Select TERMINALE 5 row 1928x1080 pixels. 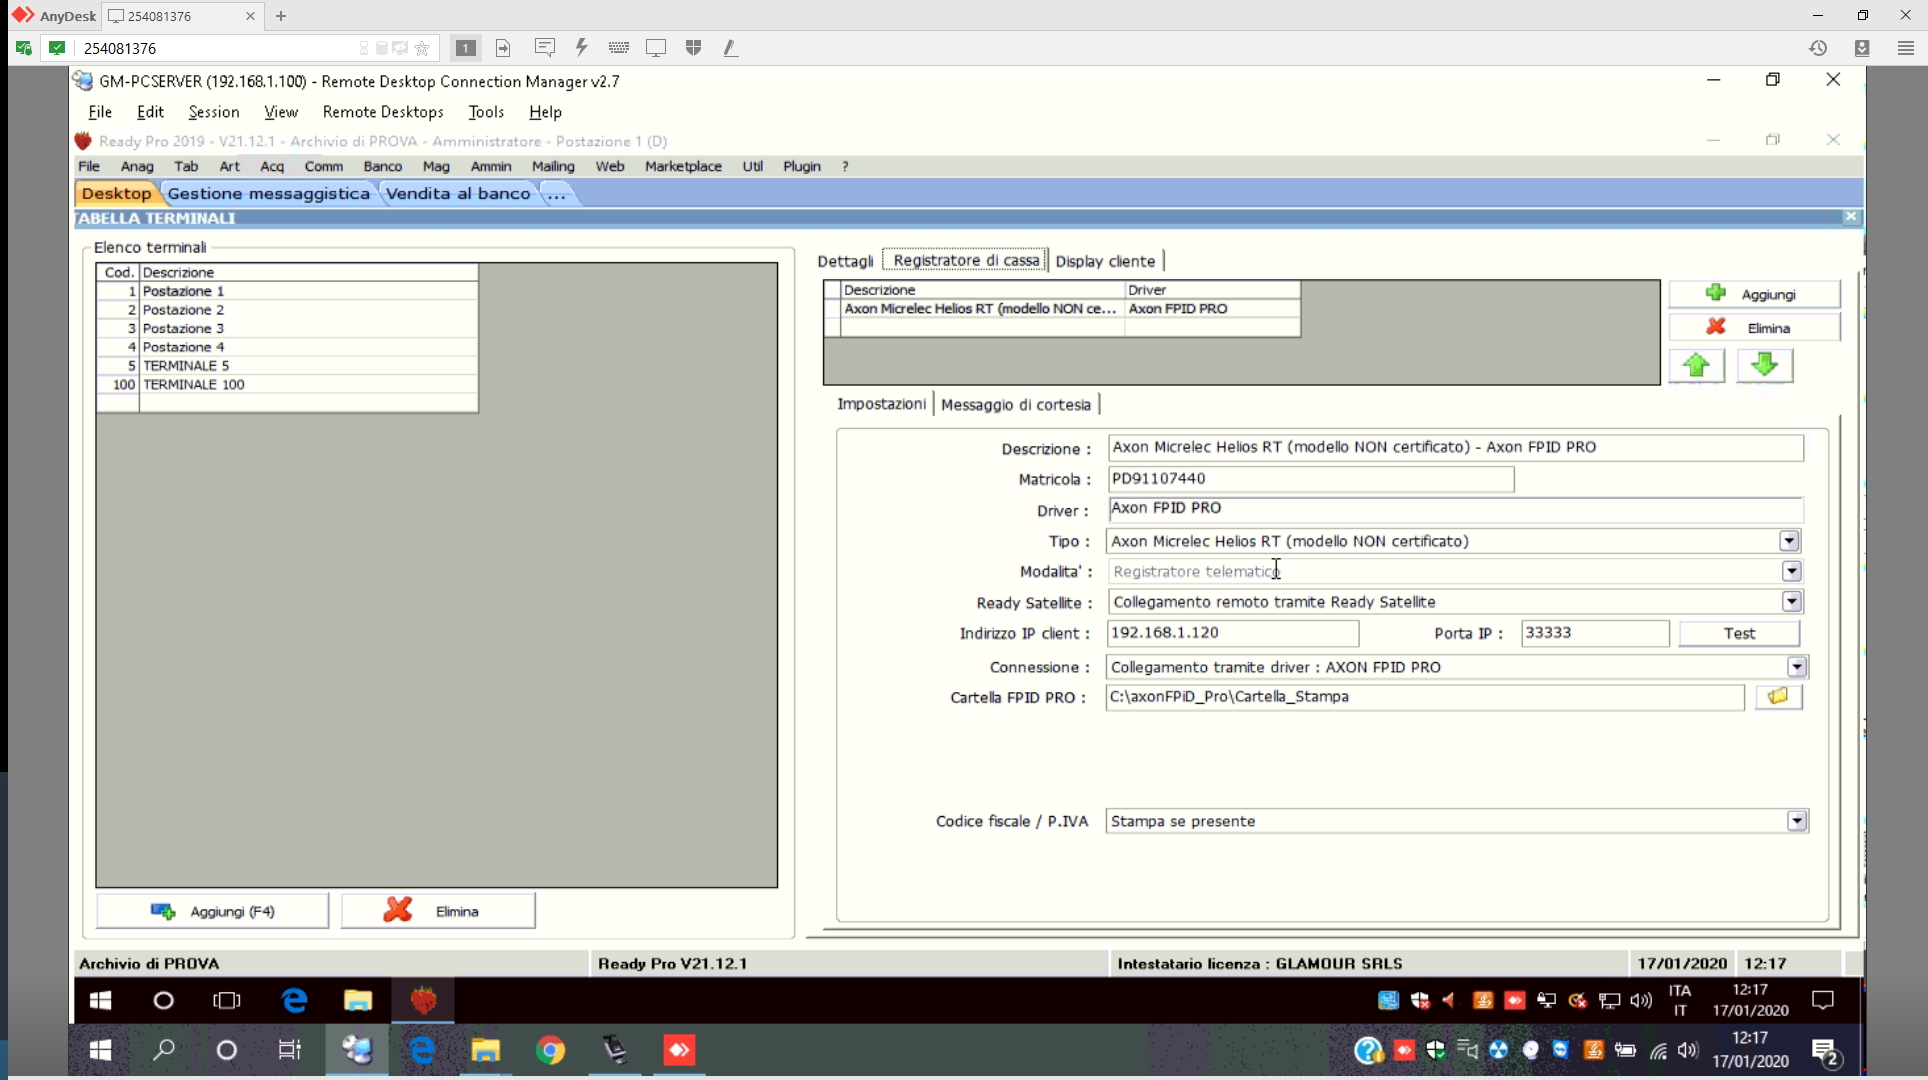(x=287, y=366)
